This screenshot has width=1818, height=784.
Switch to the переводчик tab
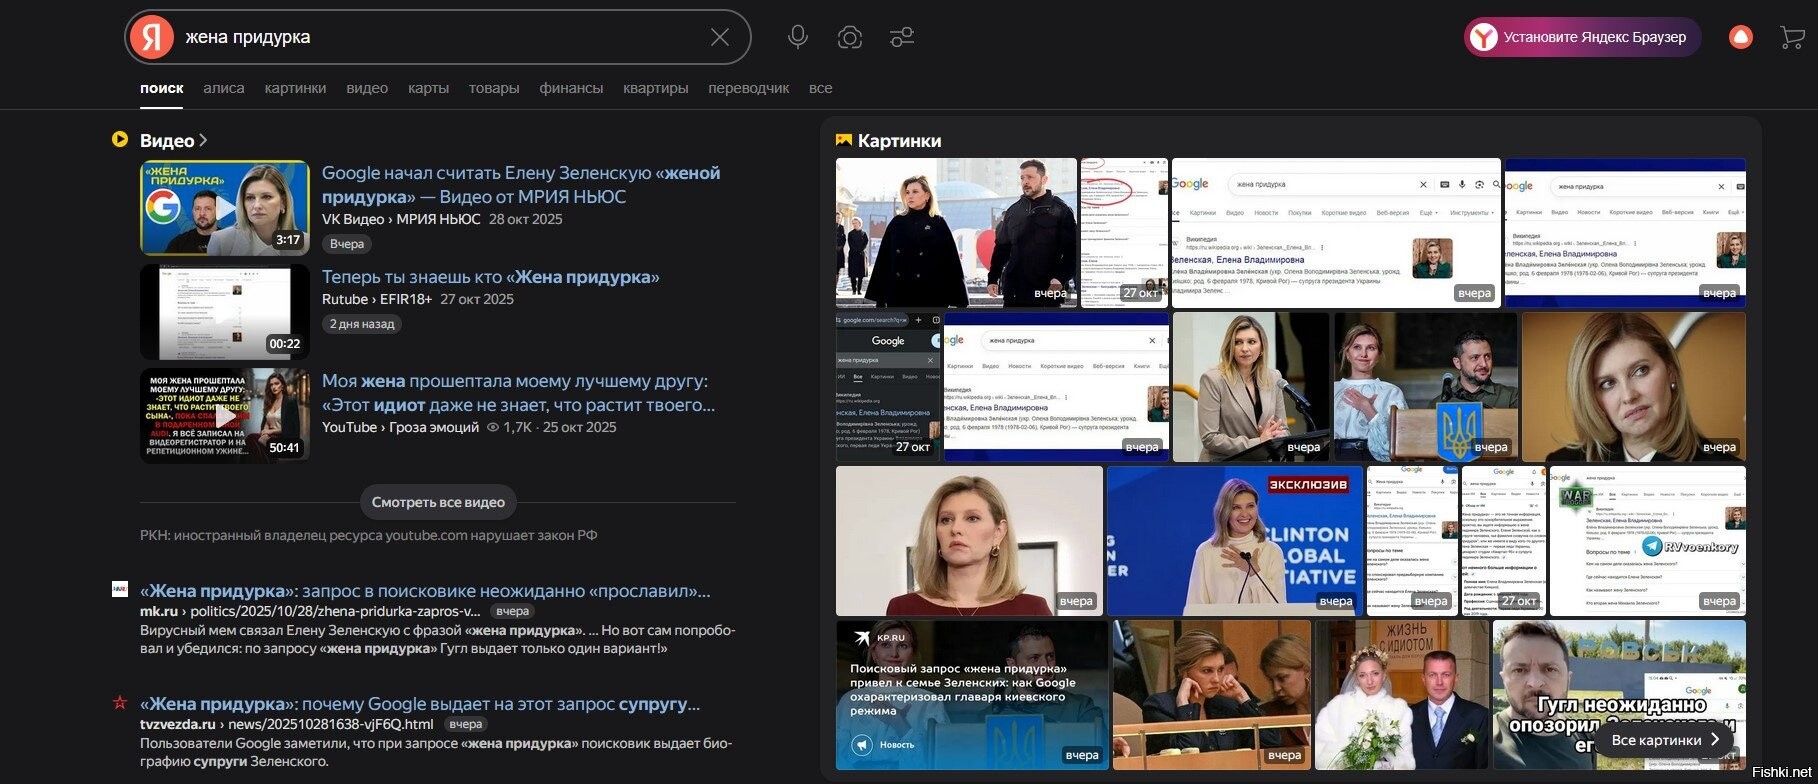(748, 88)
